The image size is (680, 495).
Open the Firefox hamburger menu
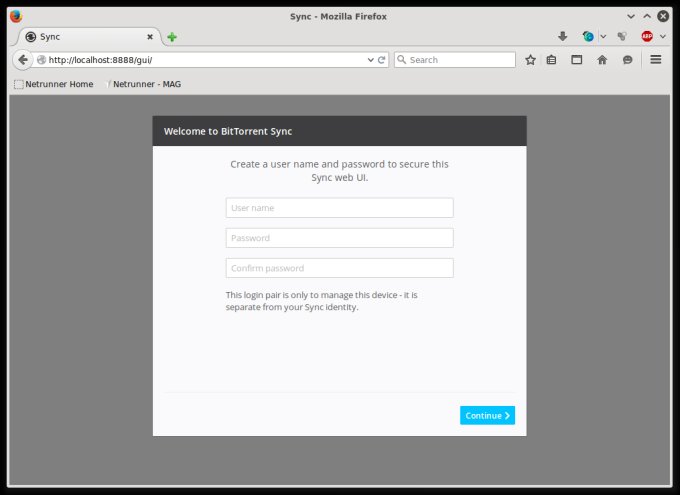pos(656,59)
